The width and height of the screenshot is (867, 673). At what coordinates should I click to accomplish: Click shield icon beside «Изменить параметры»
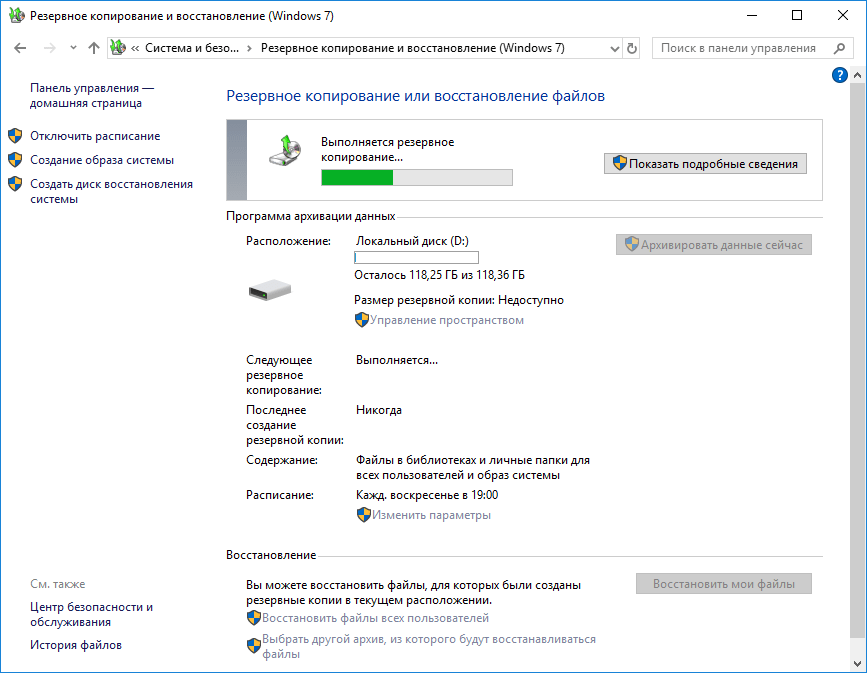(363, 515)
